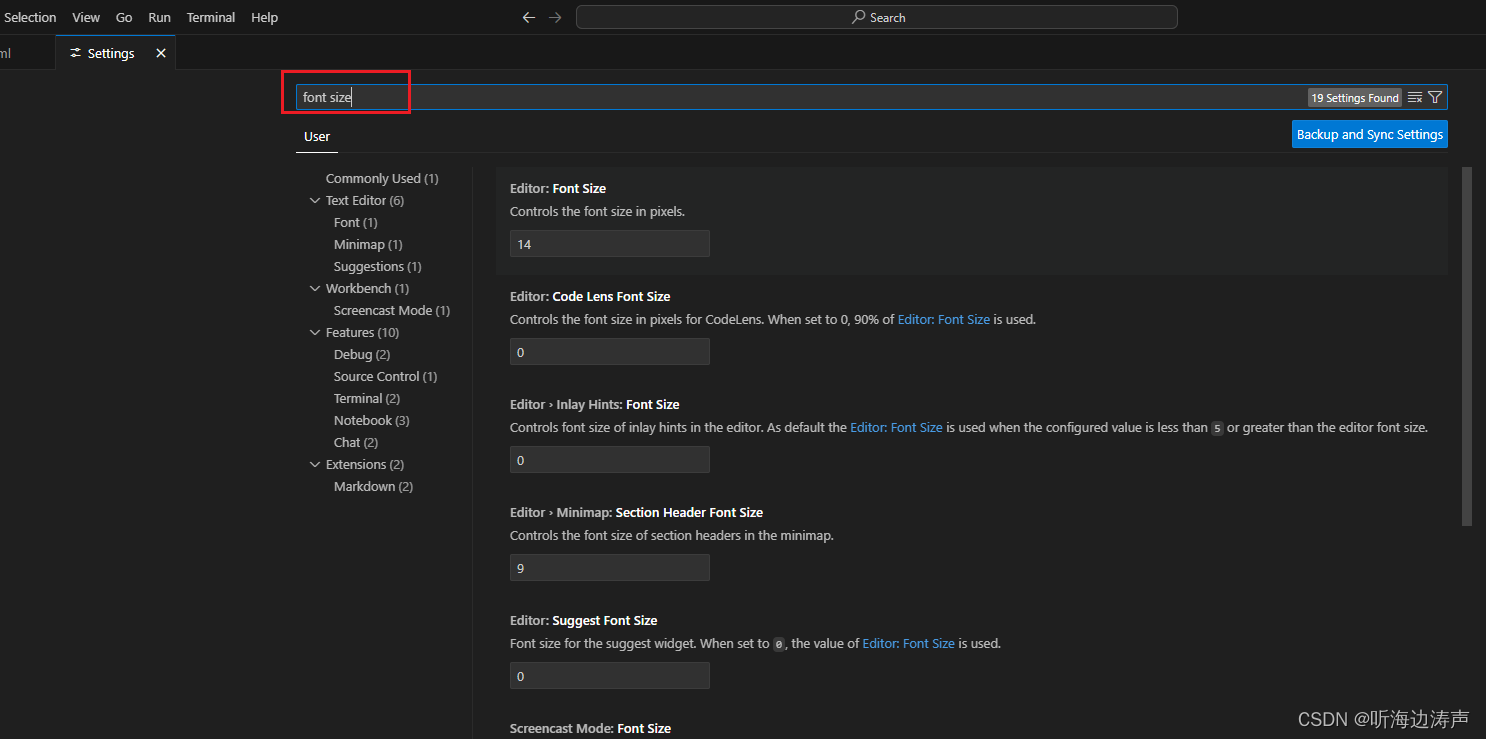
Task: Open the Selection menu
Action: click(x=30, y=17)
